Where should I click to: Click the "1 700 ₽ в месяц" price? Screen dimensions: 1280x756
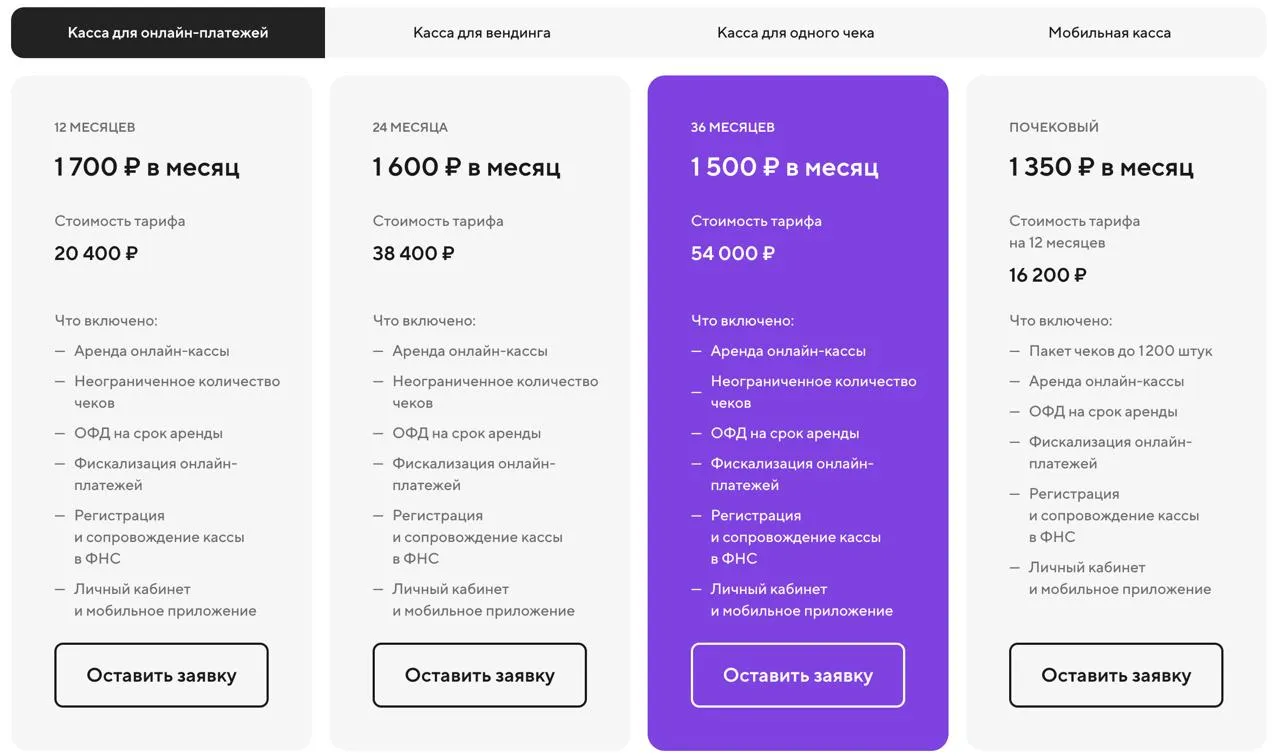tap(147, 167)
